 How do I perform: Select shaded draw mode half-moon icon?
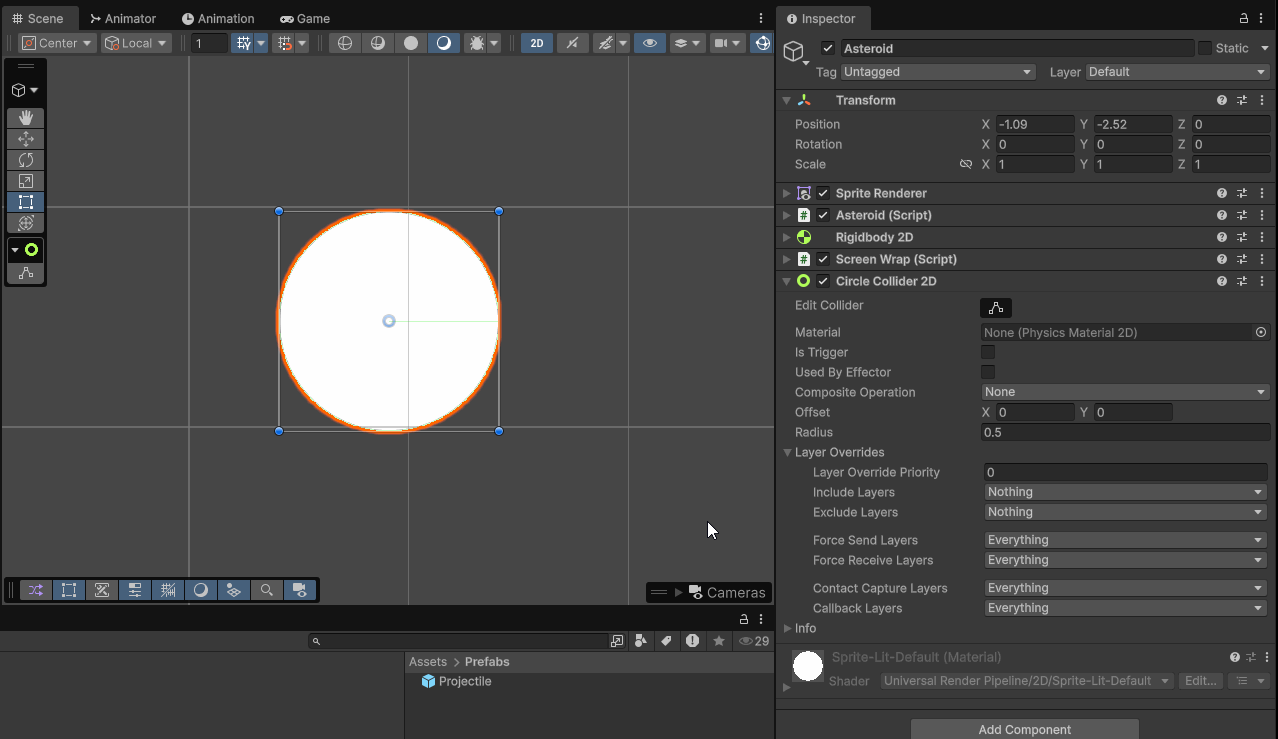point(444,43)
